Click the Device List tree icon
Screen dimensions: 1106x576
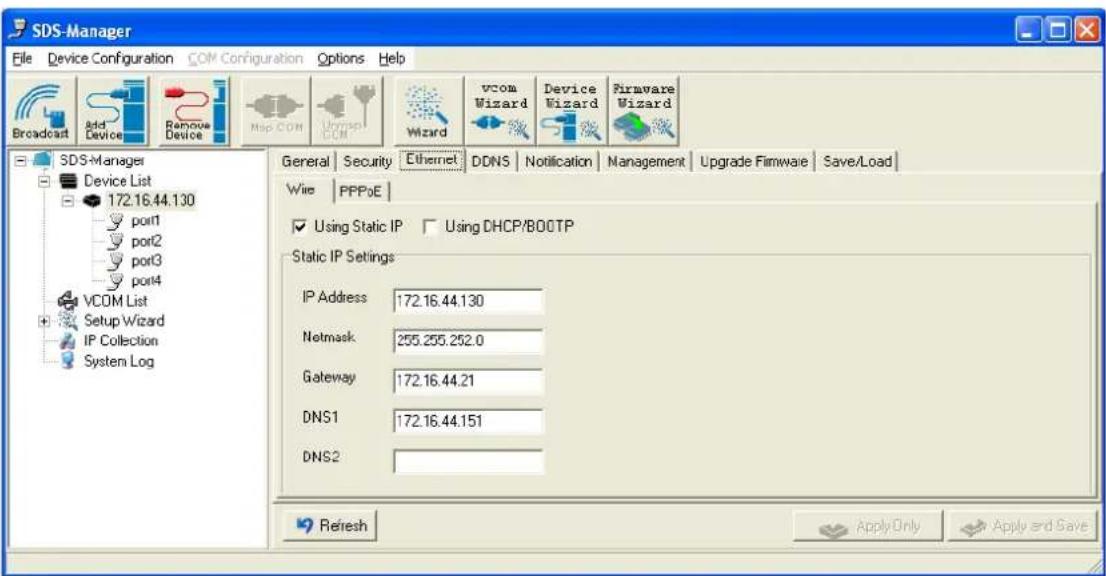click(x=68, y=180)
